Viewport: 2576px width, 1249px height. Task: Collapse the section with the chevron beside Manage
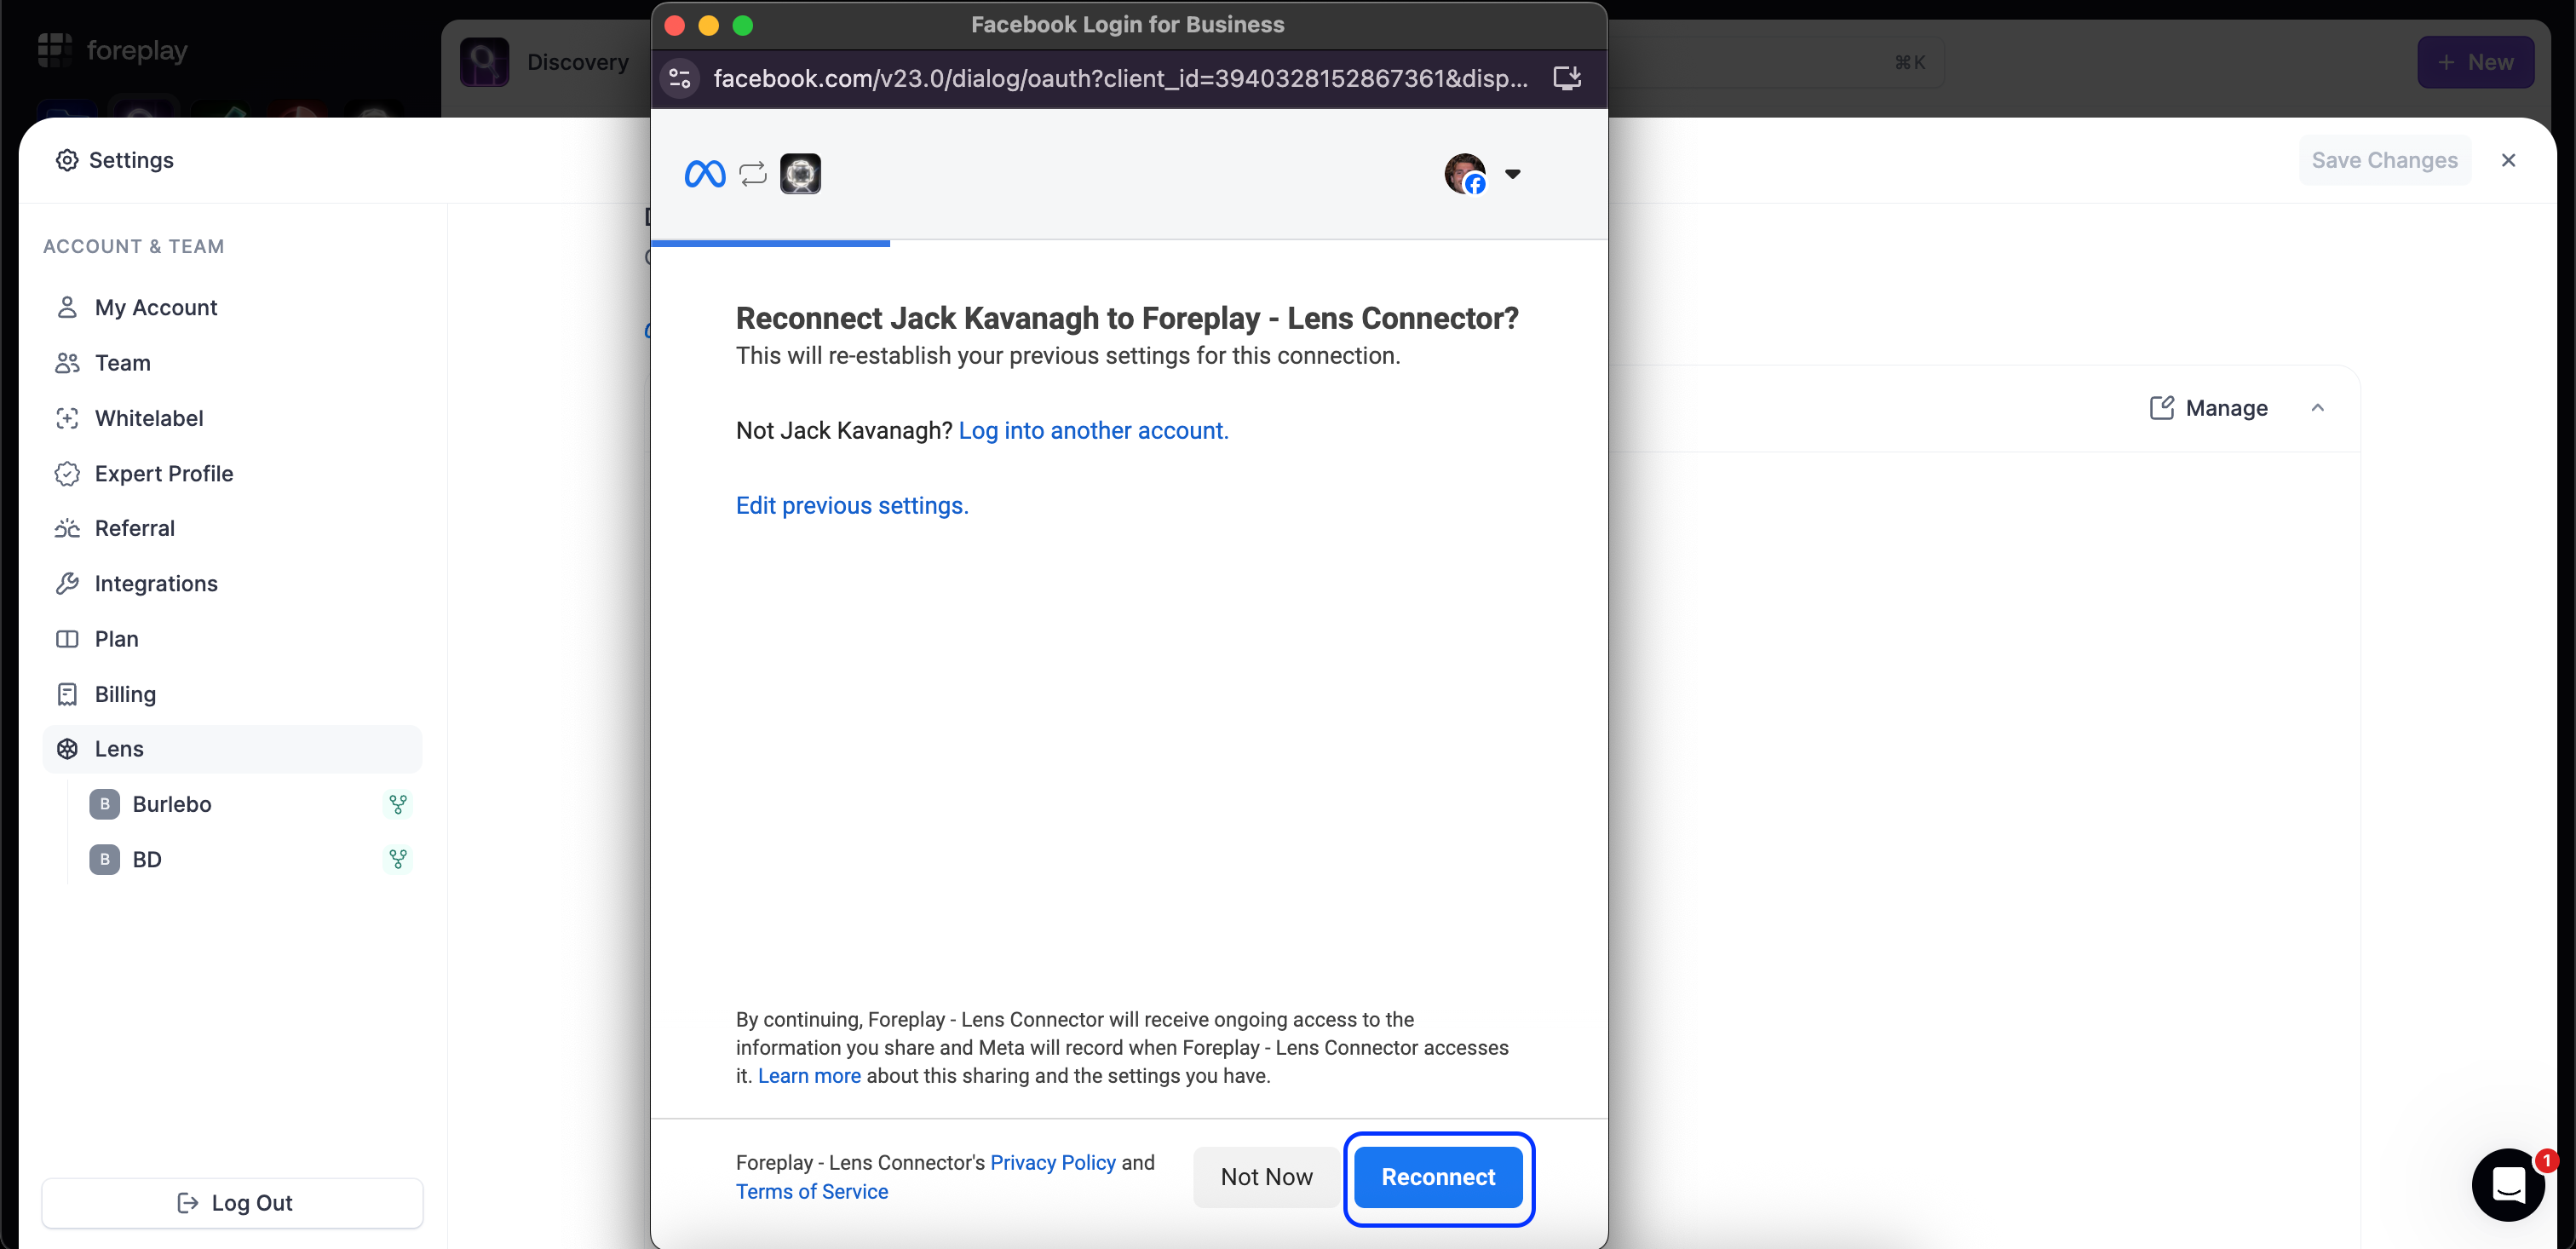pyautogui.click(x=2318, y=408)
